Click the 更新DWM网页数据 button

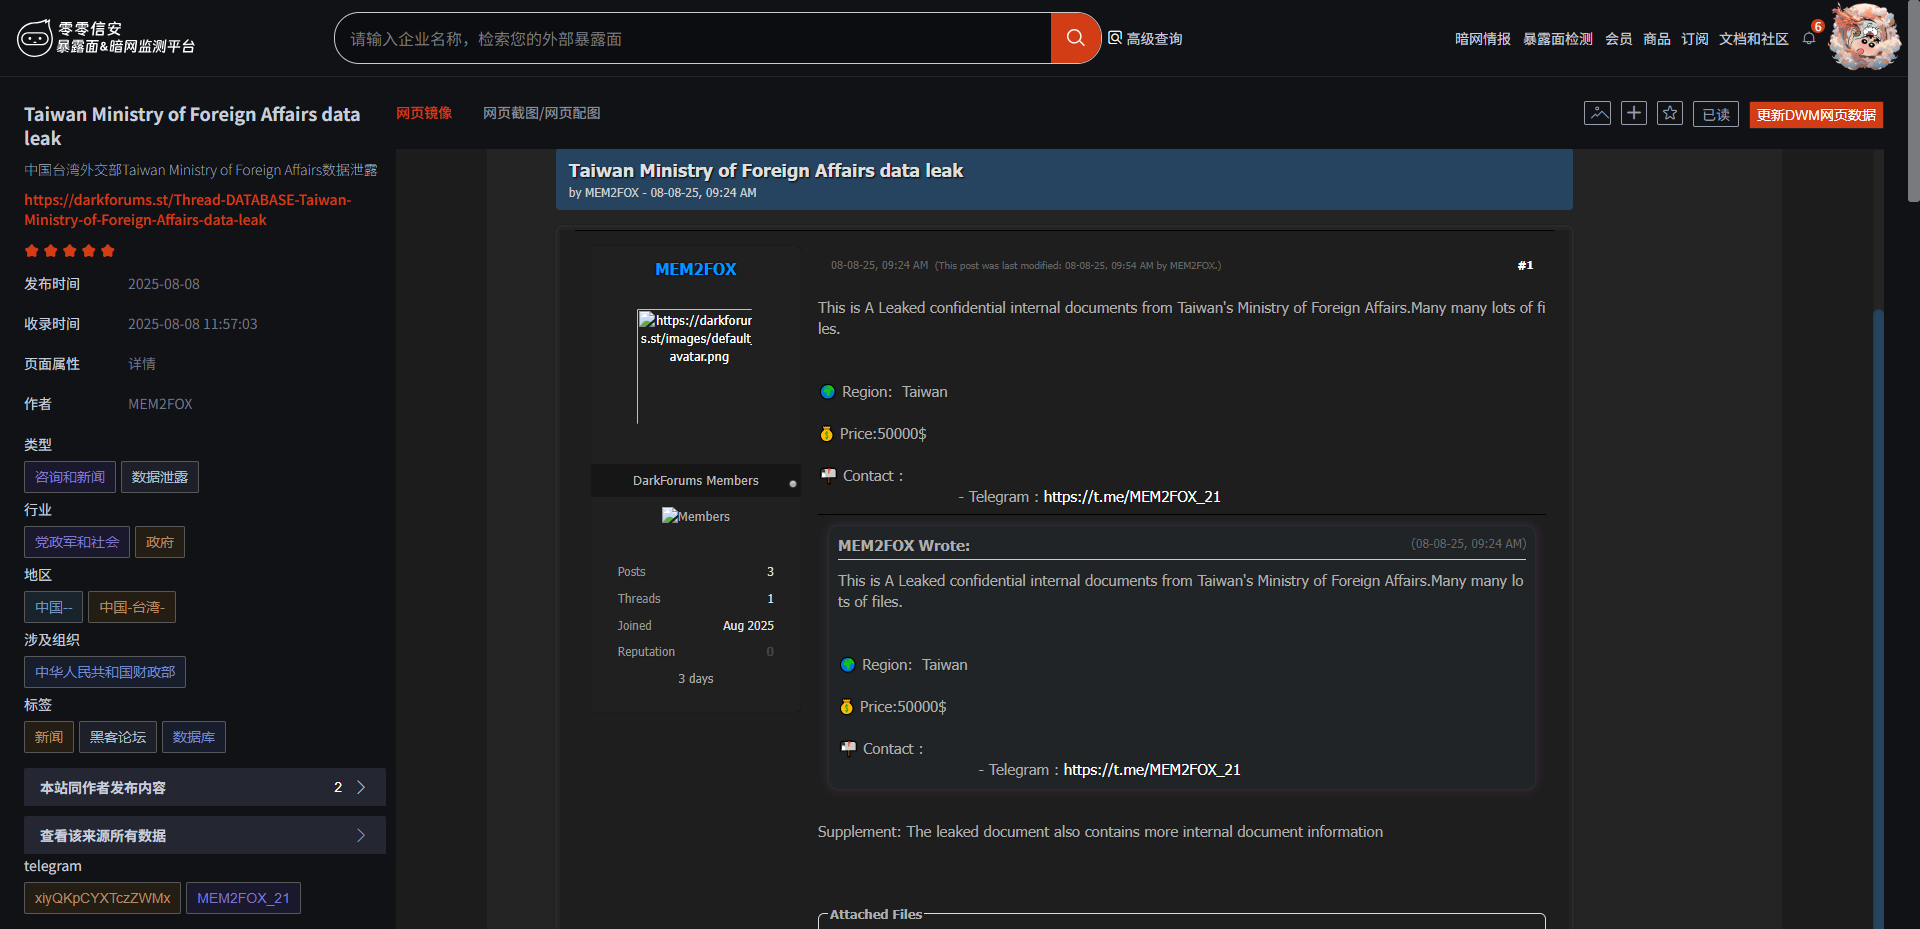(1816, 114)
